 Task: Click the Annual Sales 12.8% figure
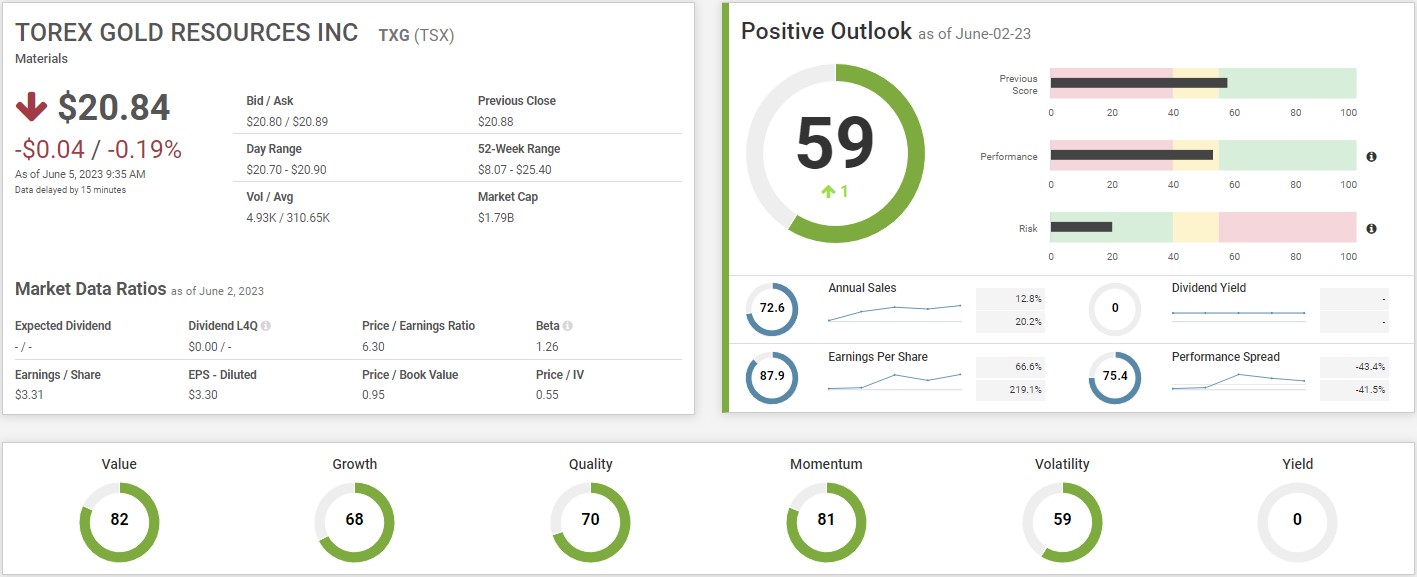[1028, 299]
